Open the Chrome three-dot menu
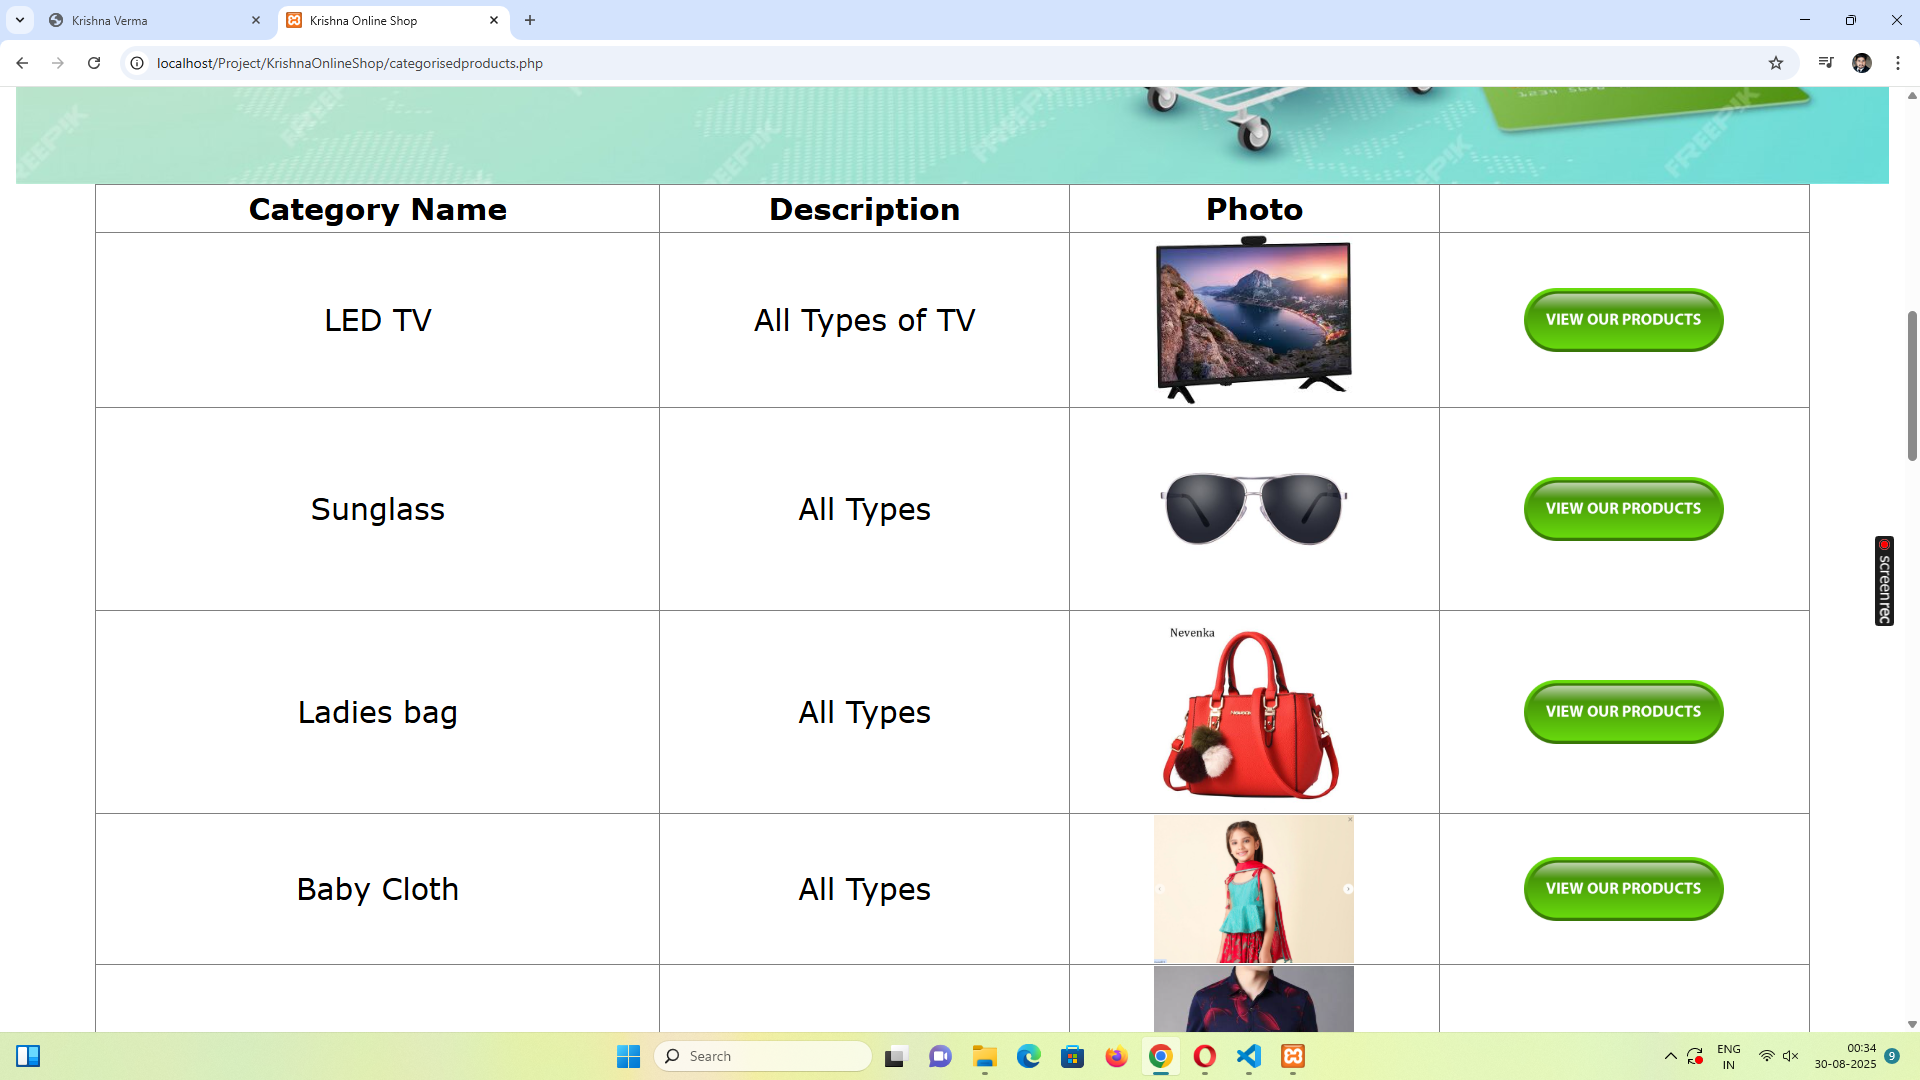Image resolution: width=1920 pixels, height=1080 pixels. [x=1898, y=63]
